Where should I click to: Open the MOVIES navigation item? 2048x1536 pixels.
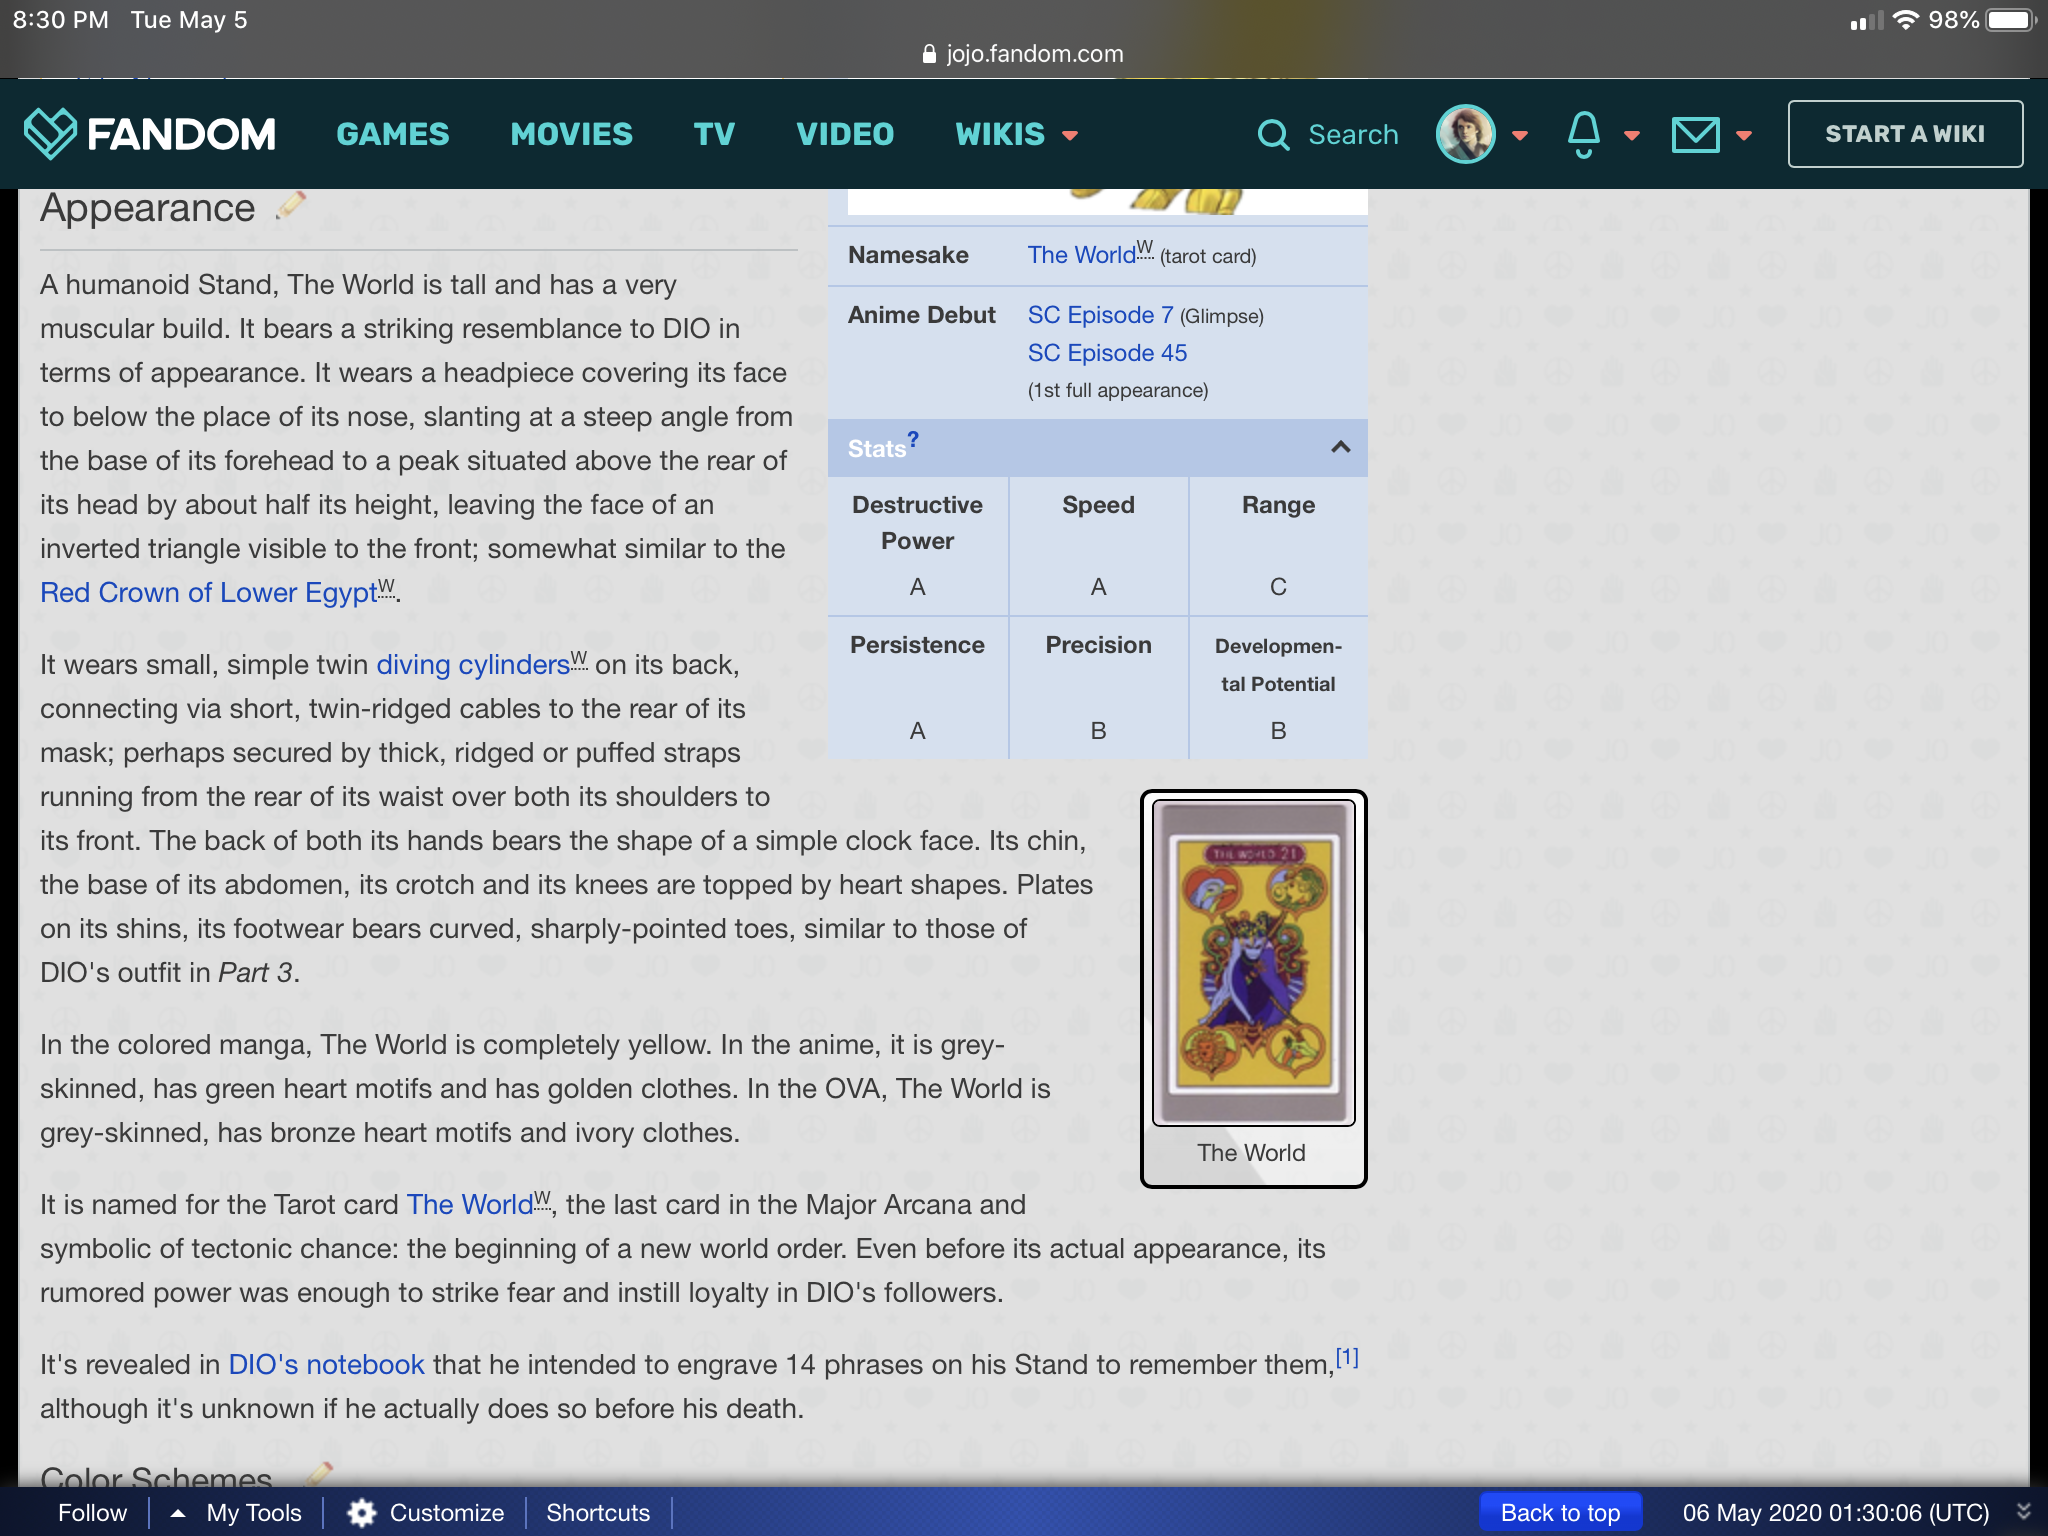(571, 134)
